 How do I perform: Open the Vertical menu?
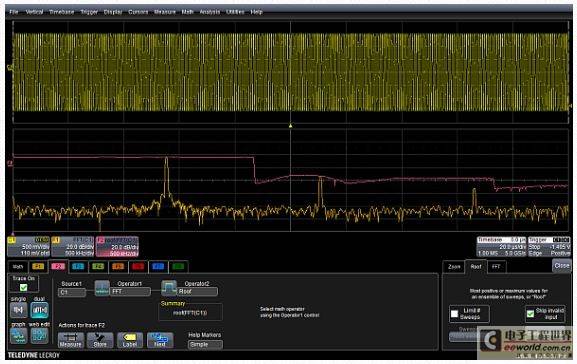pyautogui.click(x=34, y=12)
